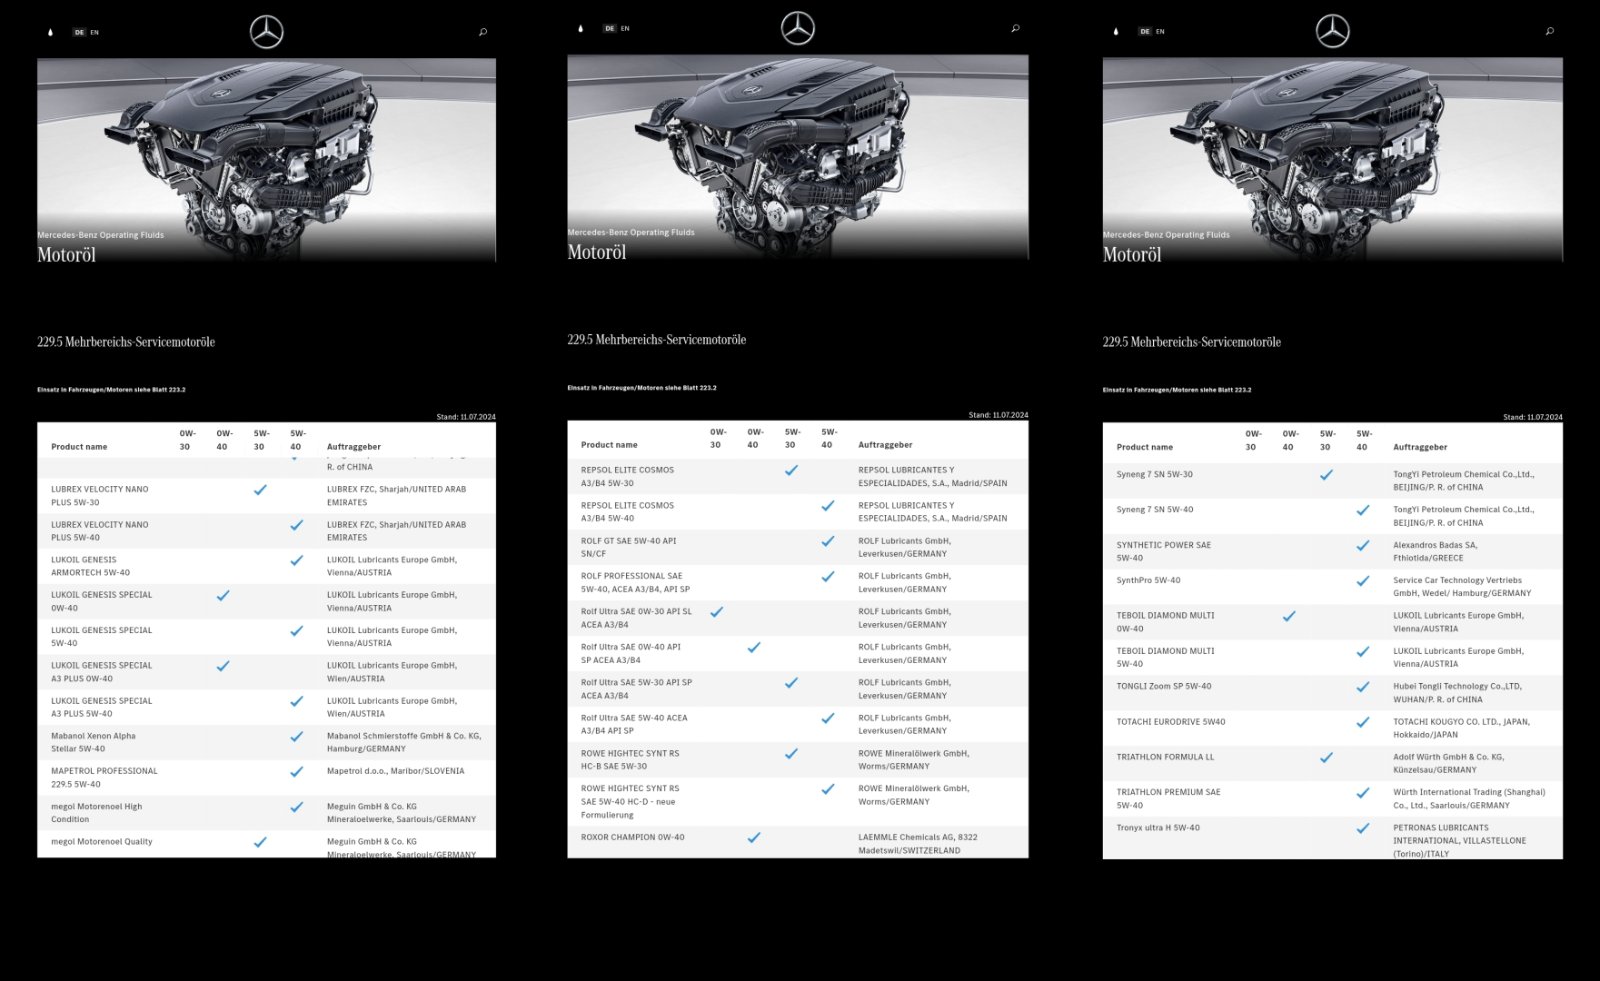Click checkmark in LUBREX VELOCITY NANO PLUS 5W-30 row
This screenshot has height=981, width=1600.
(x=260, y=490)
